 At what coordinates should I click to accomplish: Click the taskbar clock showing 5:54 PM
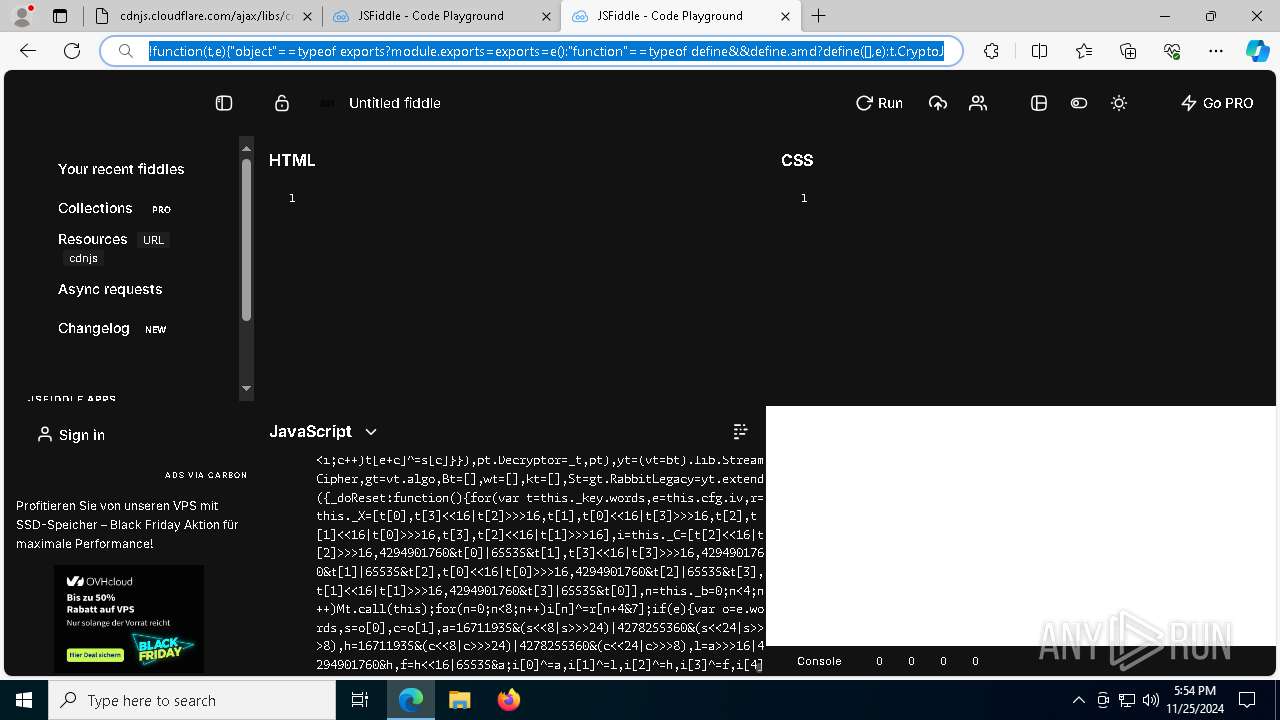[1195, 699]
